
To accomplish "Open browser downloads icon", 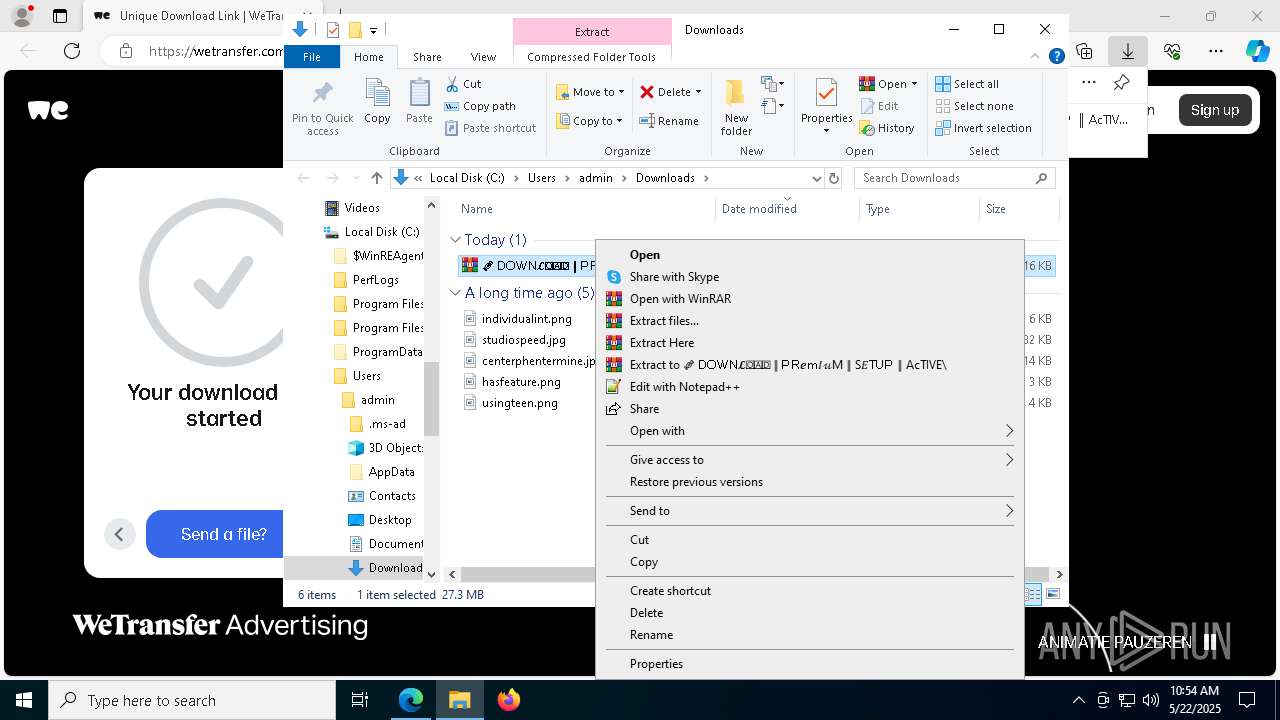I will pos(1127,51).
